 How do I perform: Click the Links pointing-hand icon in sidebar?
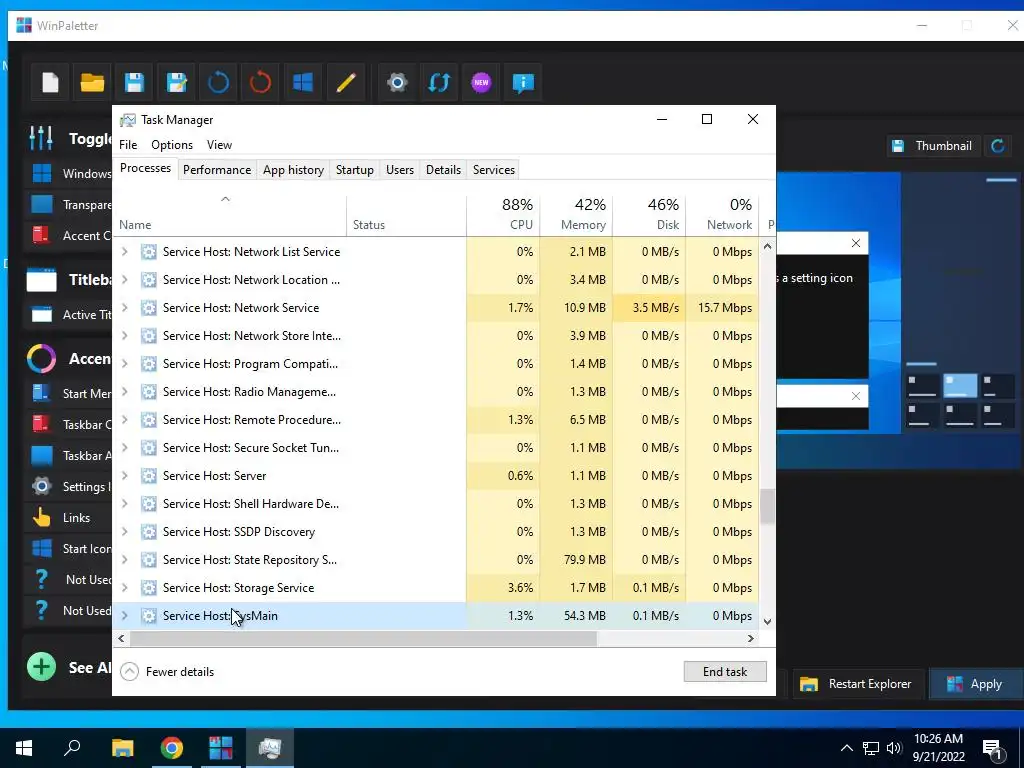(41, 517)
